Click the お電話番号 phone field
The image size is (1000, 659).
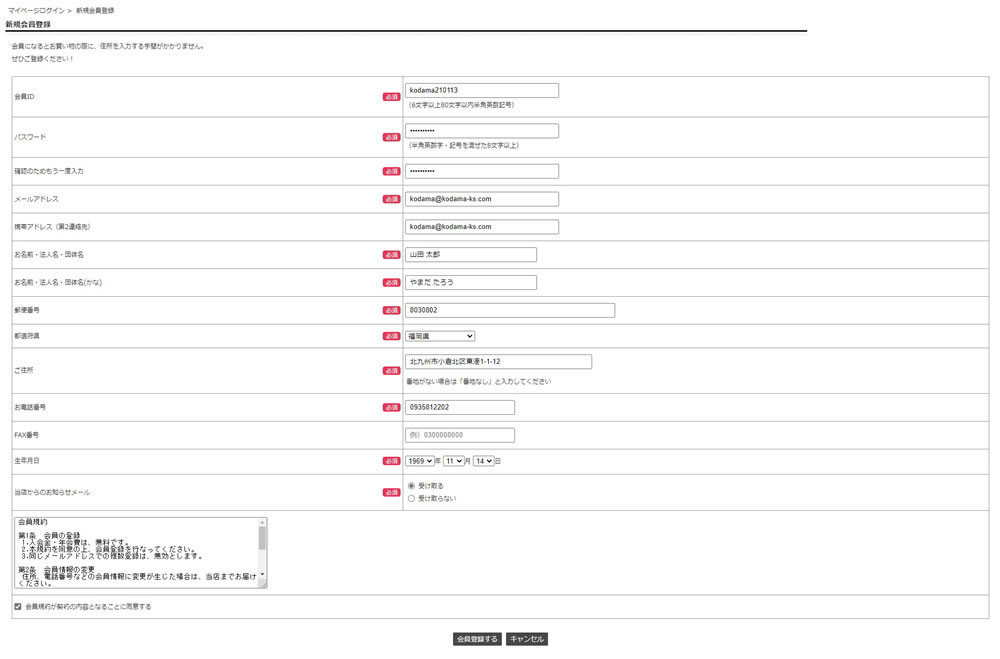pyautogui.click(x=459, y=407)
